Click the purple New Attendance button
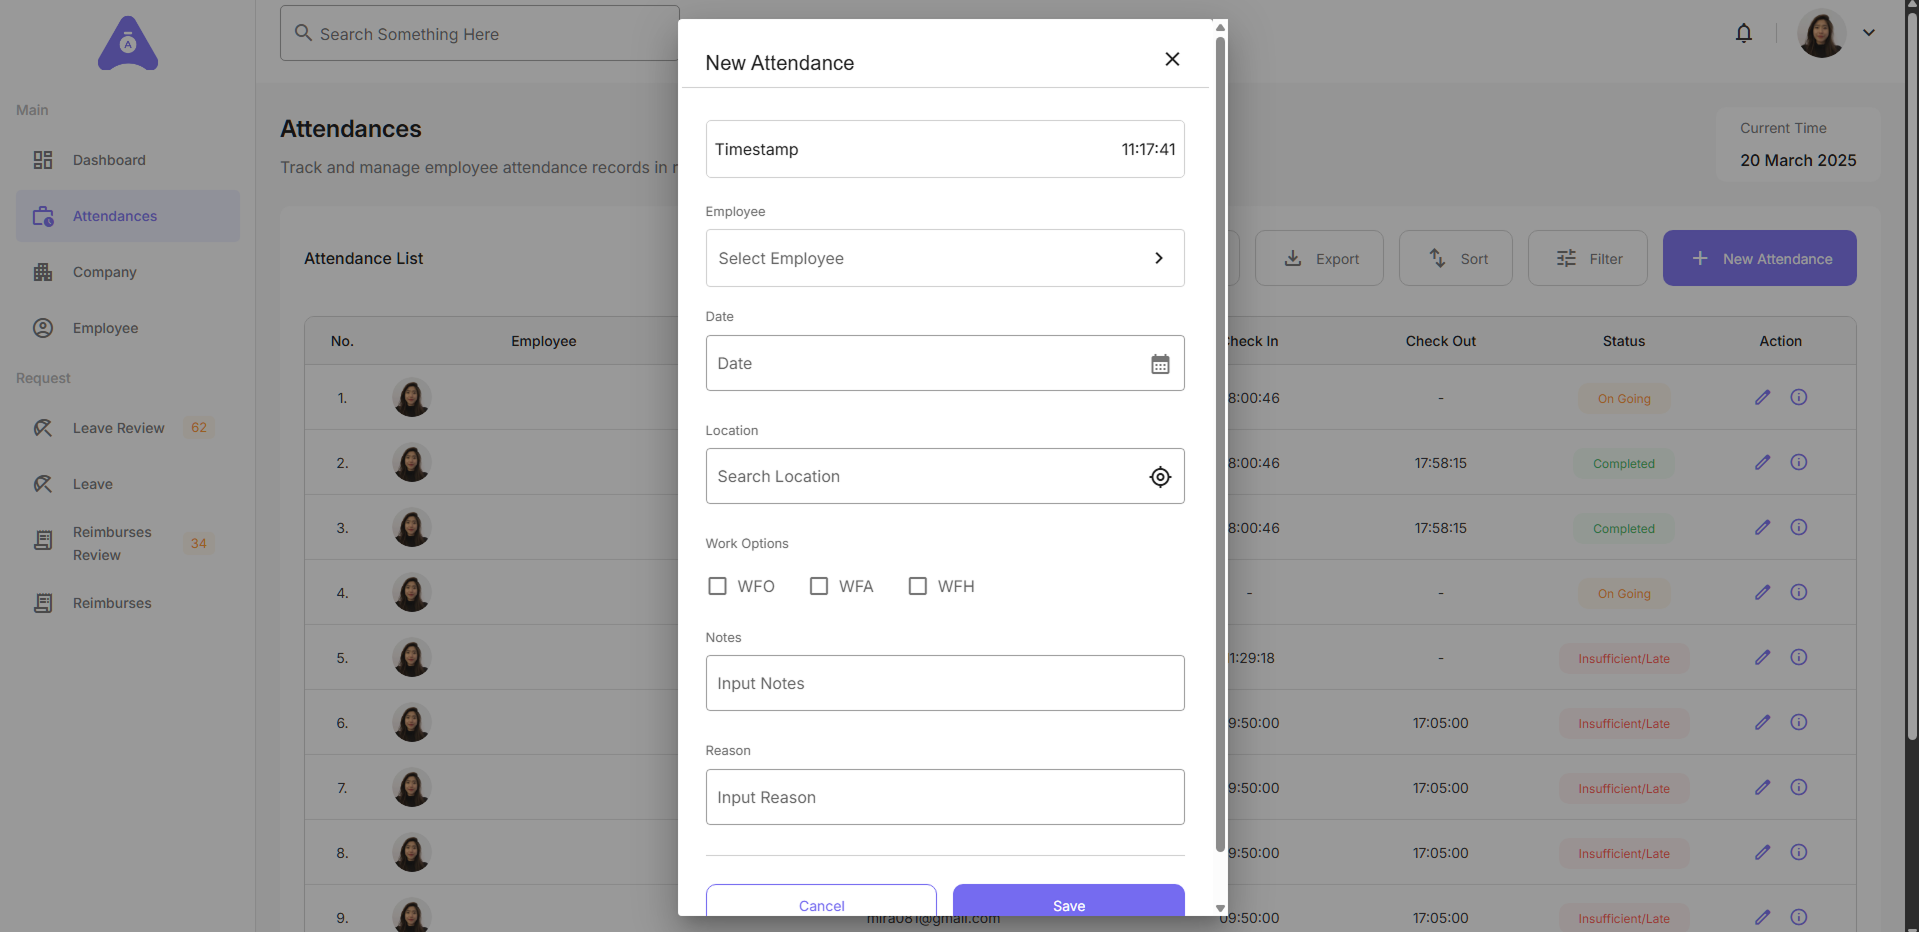The height and width of the screenshot is (932, 1919). 1760,258
